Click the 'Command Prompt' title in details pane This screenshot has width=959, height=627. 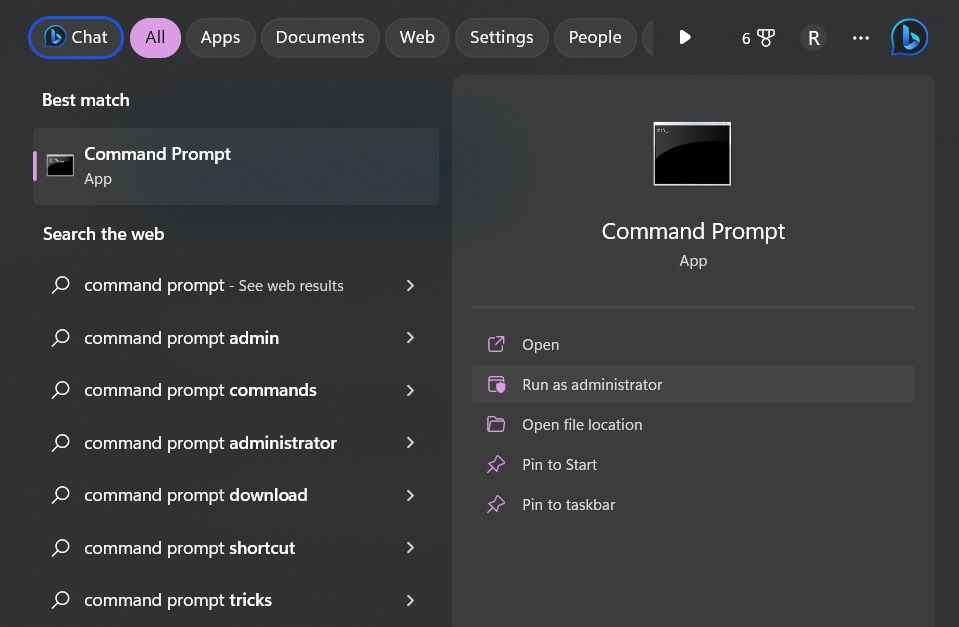[x=693, y=231]
